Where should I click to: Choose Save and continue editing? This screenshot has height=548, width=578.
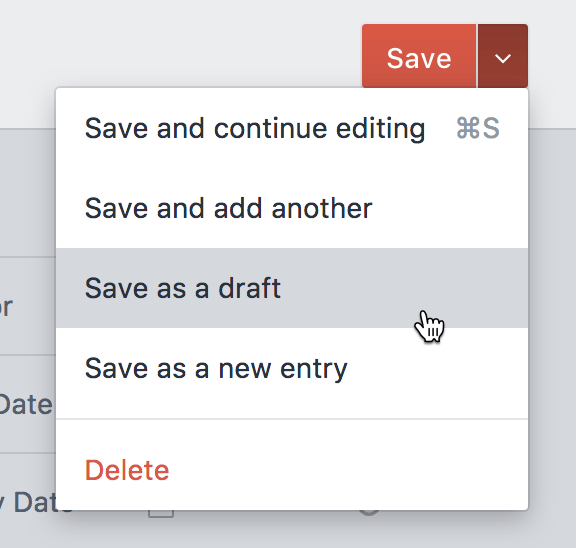pyautogui.click(x=292, y=128)
